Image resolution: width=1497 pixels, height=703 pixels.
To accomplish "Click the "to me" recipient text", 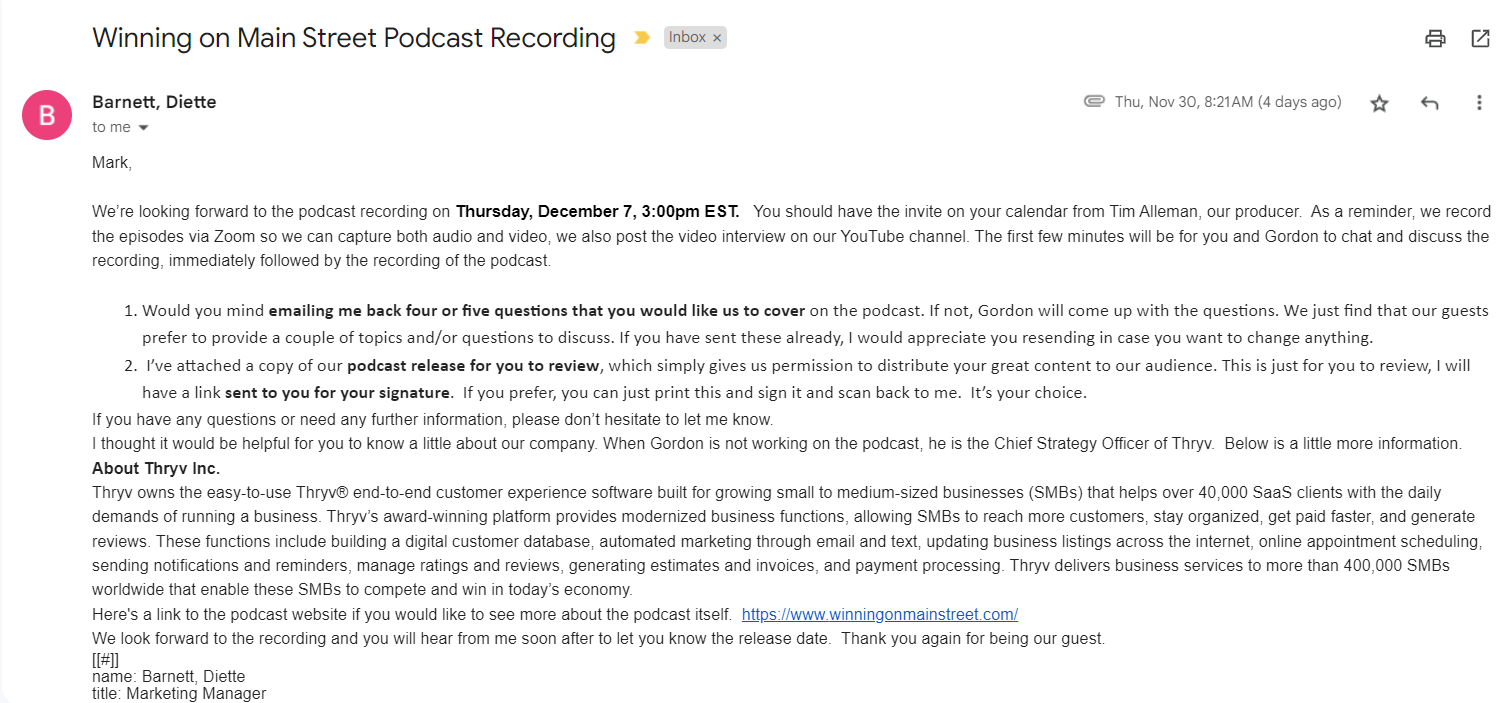I will click(111, 127).
